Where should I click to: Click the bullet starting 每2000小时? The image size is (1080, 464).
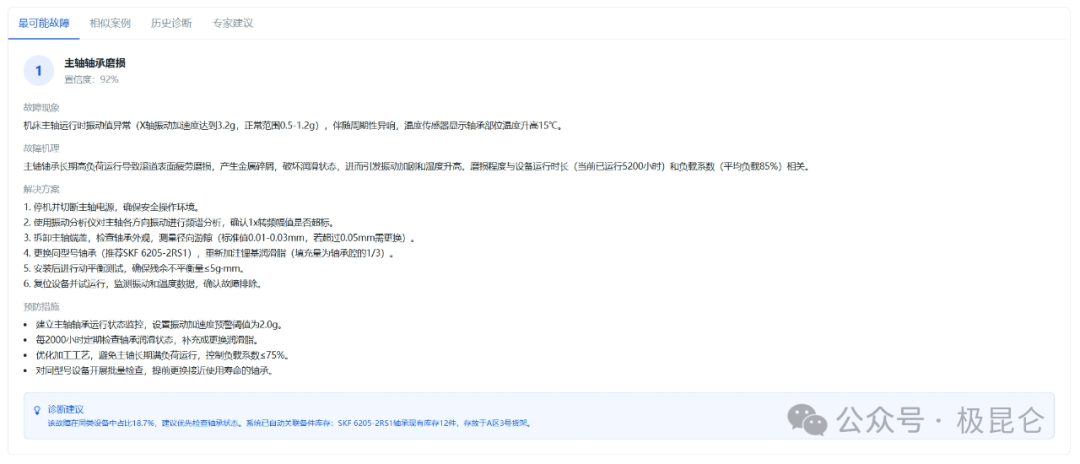[147, 340]
